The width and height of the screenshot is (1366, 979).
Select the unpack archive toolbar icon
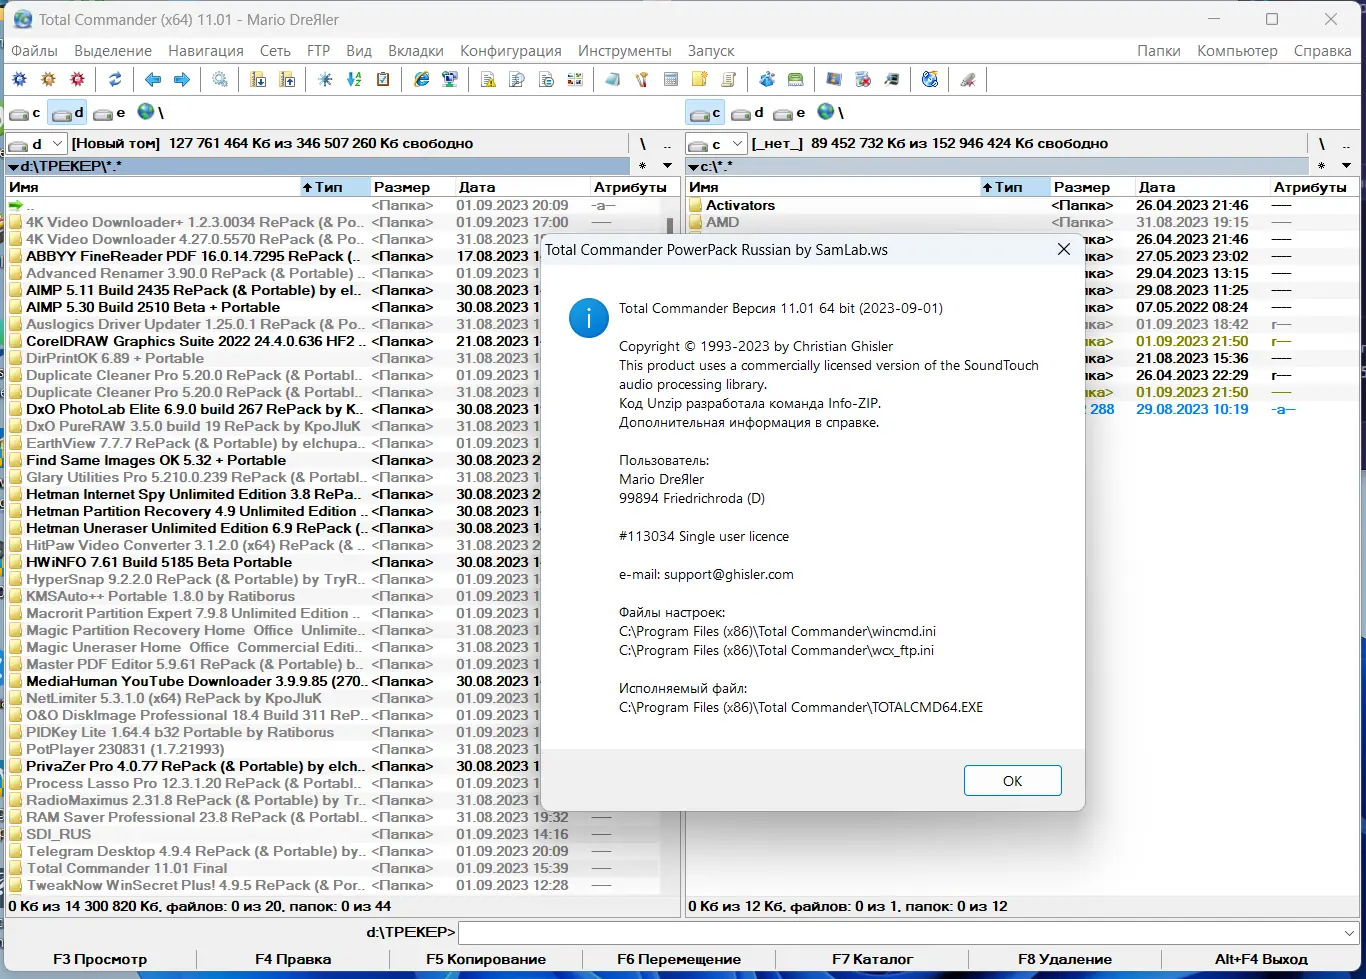[288, 79]
